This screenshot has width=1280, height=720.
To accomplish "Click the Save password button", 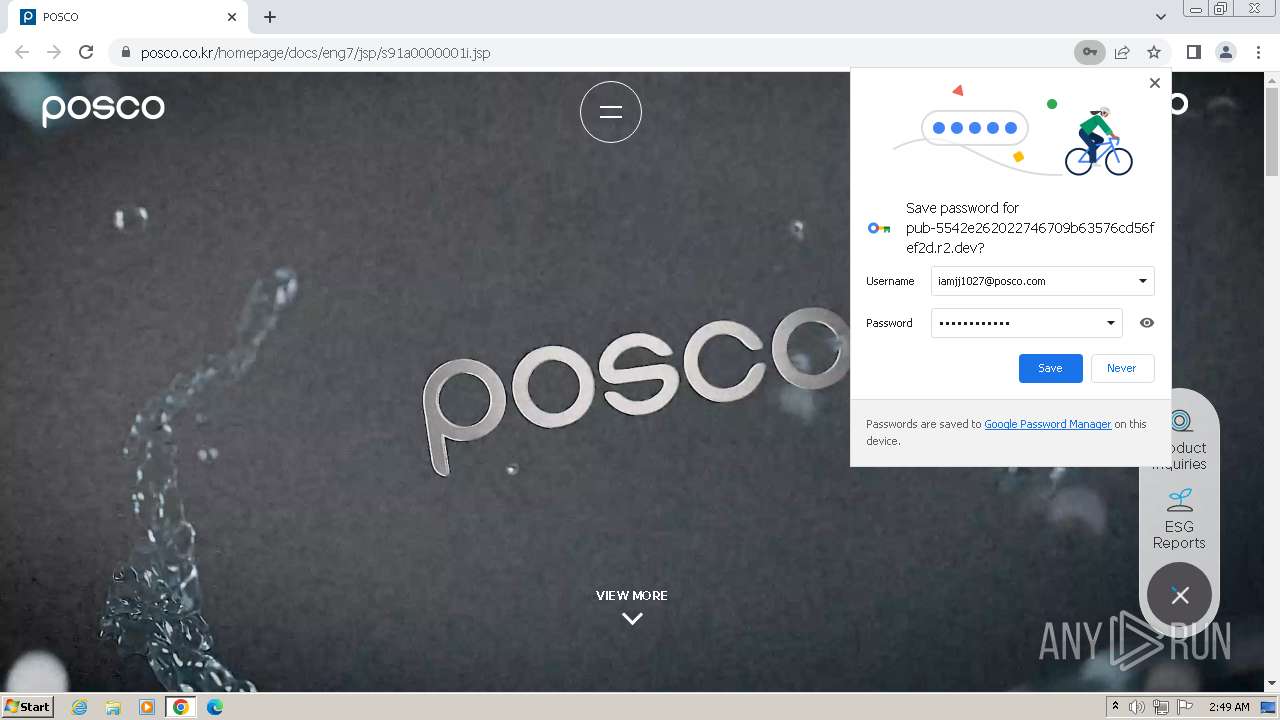I will pyautogui.click(x=1050, y=368).
